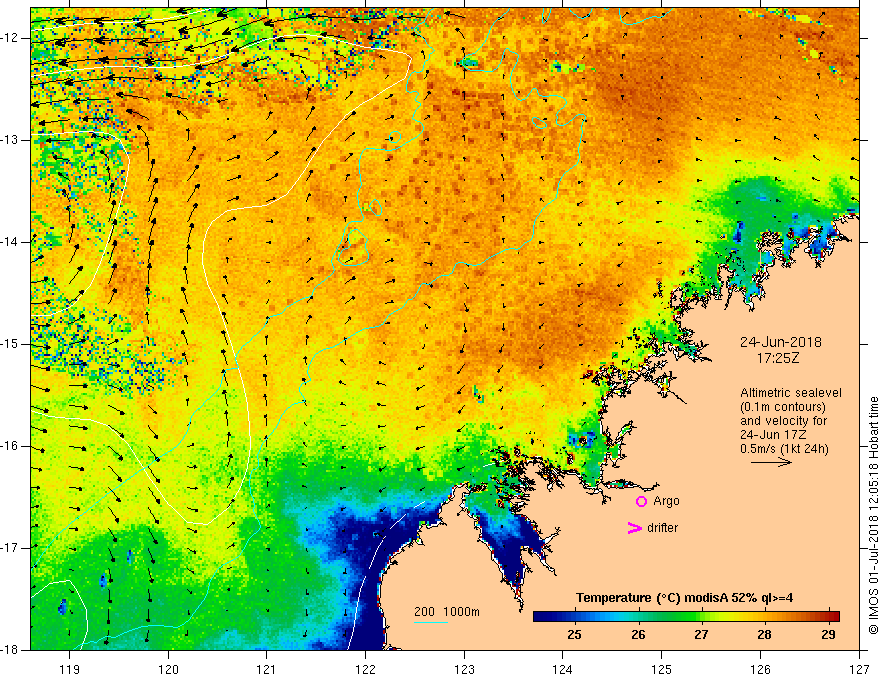This screenshot has height=680, width=880.
Task: Click the longitude 125 axis label
Action: tap(662, 669)
